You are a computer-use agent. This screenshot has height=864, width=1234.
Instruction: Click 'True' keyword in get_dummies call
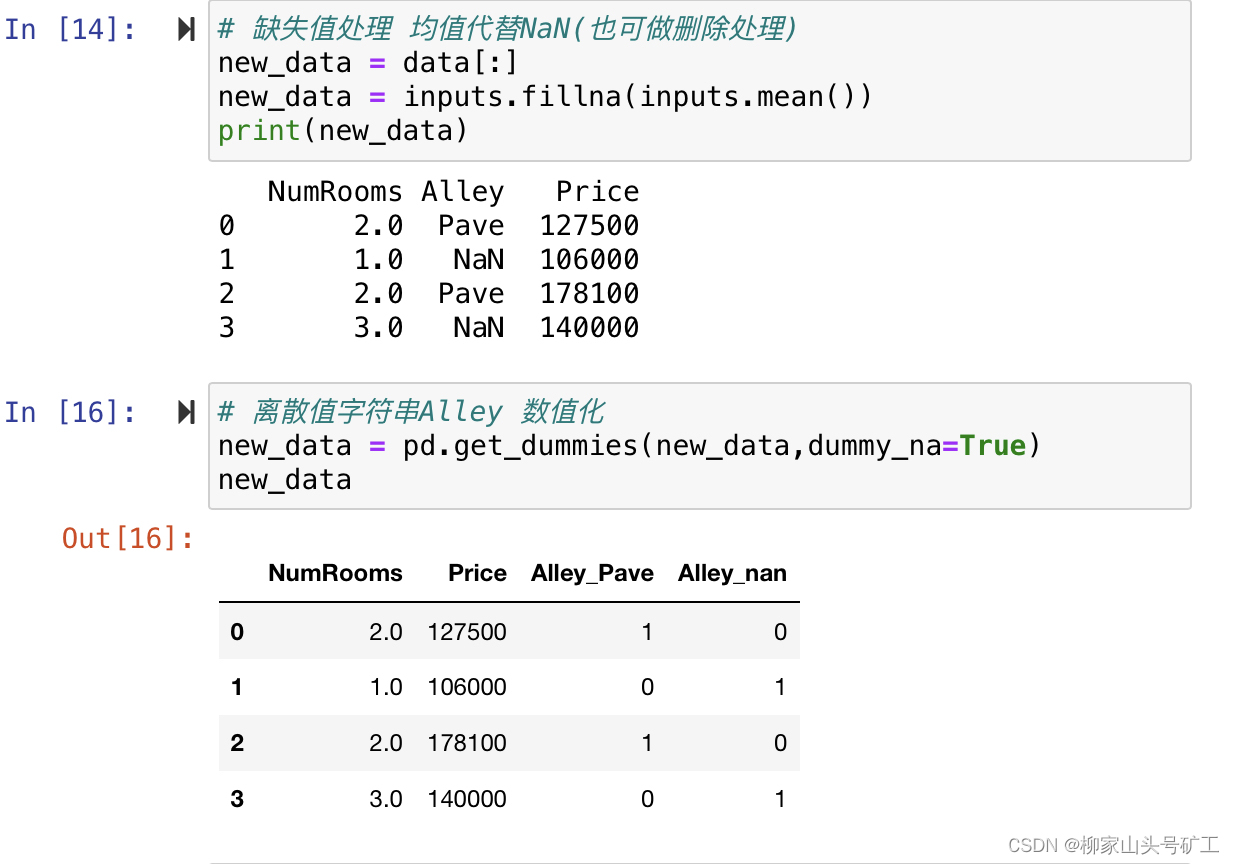point(993,446)
